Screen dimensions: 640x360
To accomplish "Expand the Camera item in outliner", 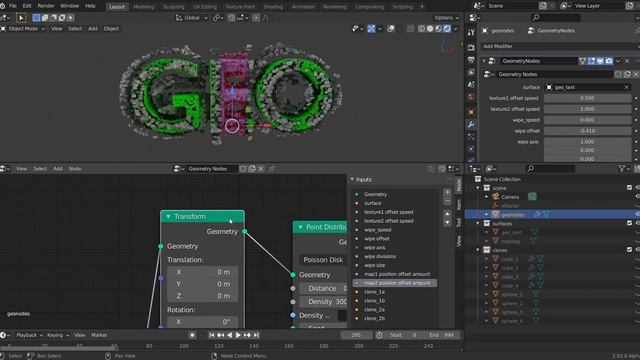I will click(x=487, y=197).
